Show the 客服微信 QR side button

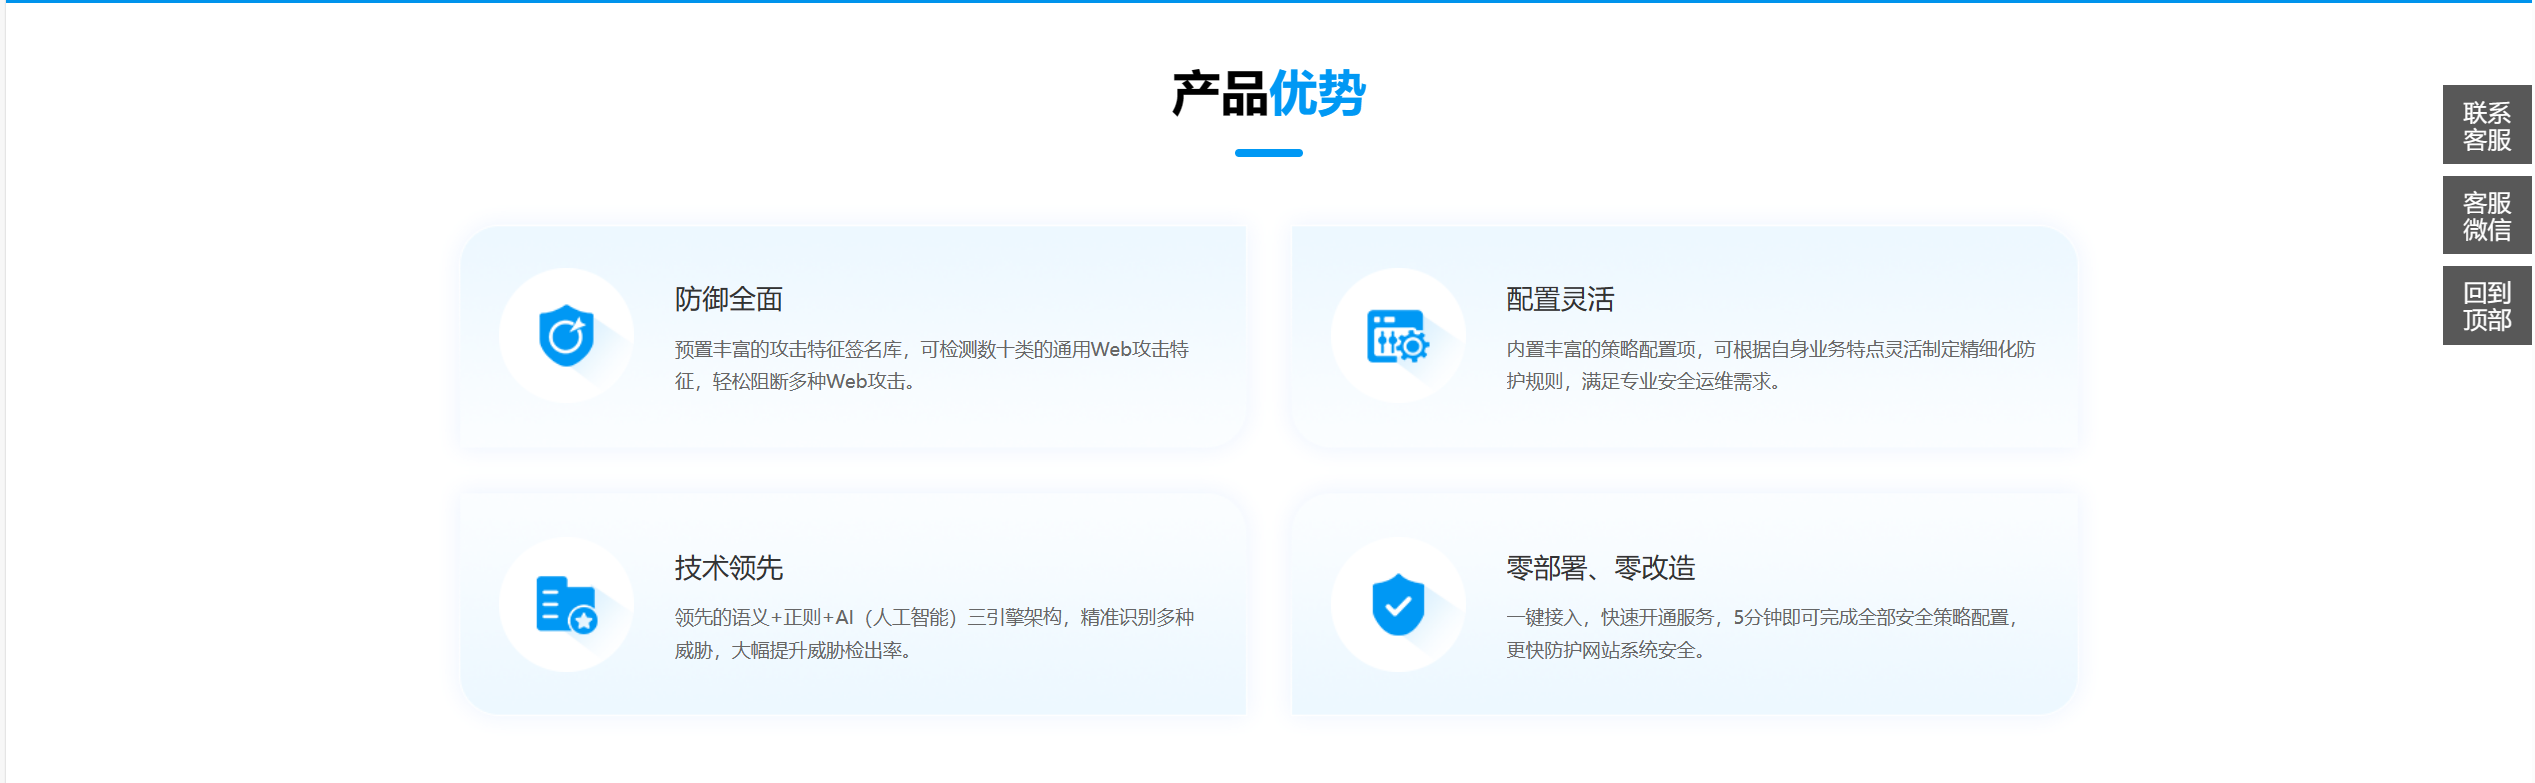(x=2485, y=216)
